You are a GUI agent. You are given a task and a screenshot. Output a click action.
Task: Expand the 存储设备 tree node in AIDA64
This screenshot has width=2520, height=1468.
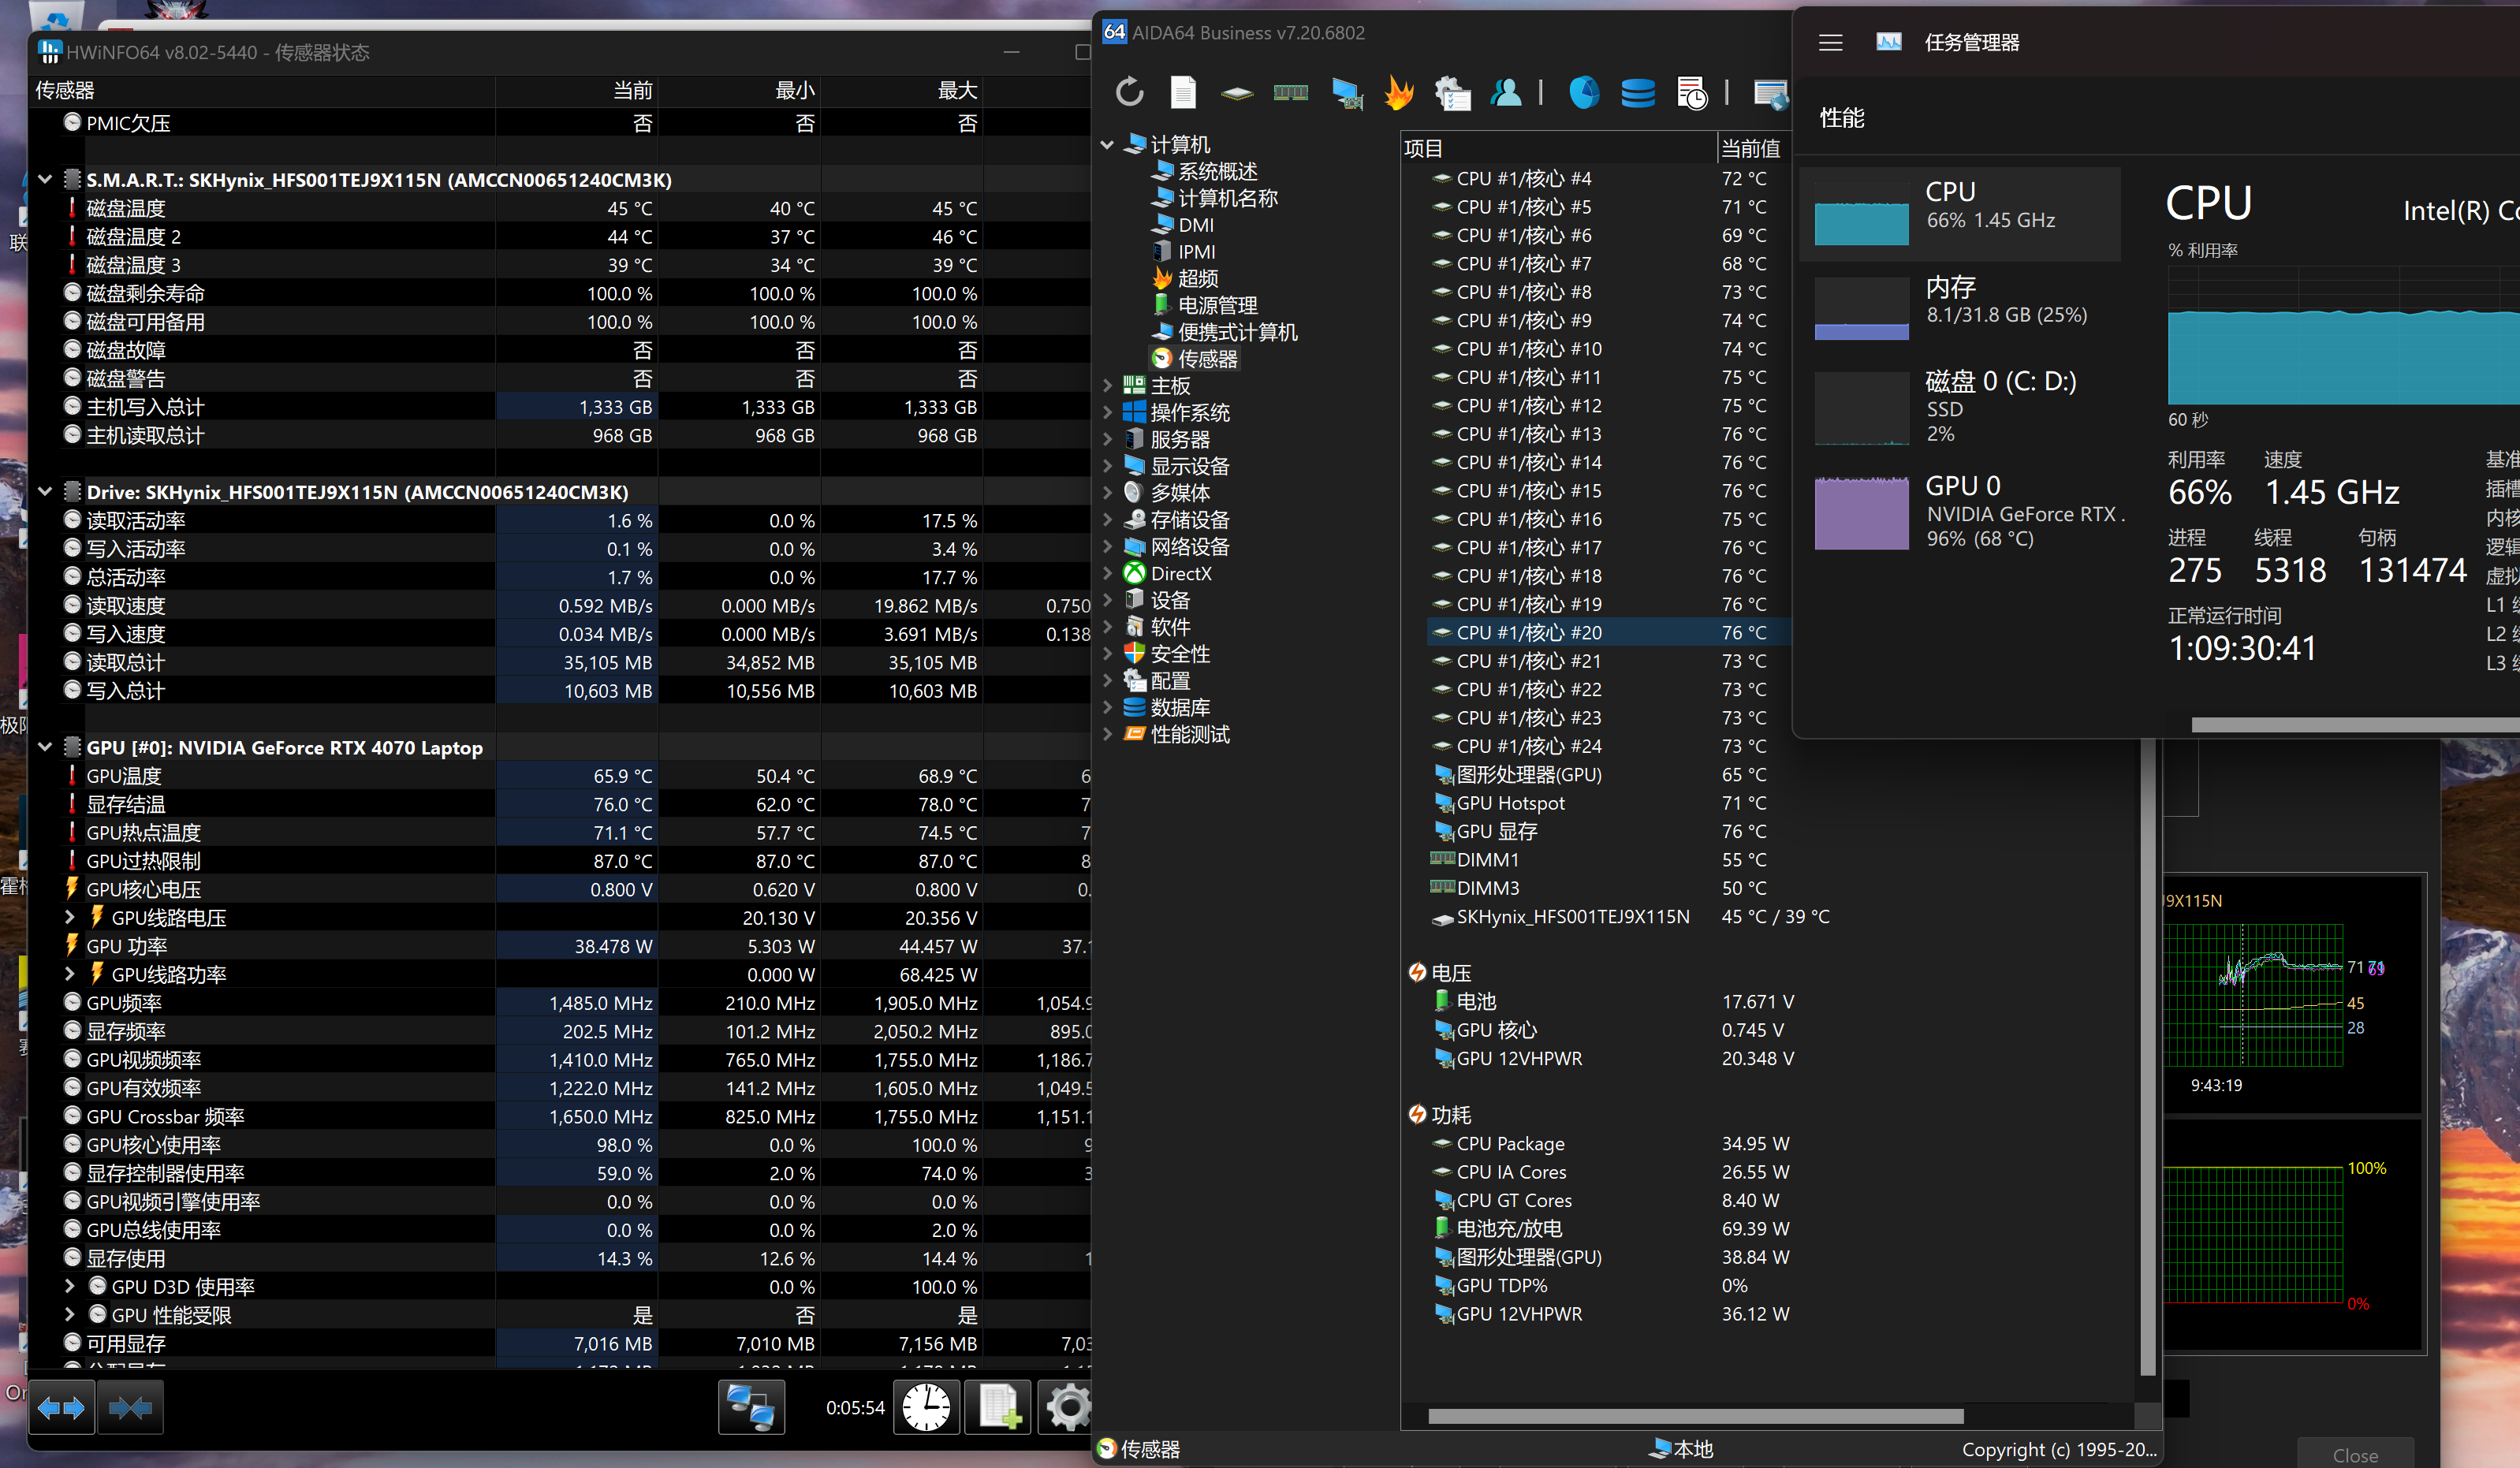[1107, 519]
